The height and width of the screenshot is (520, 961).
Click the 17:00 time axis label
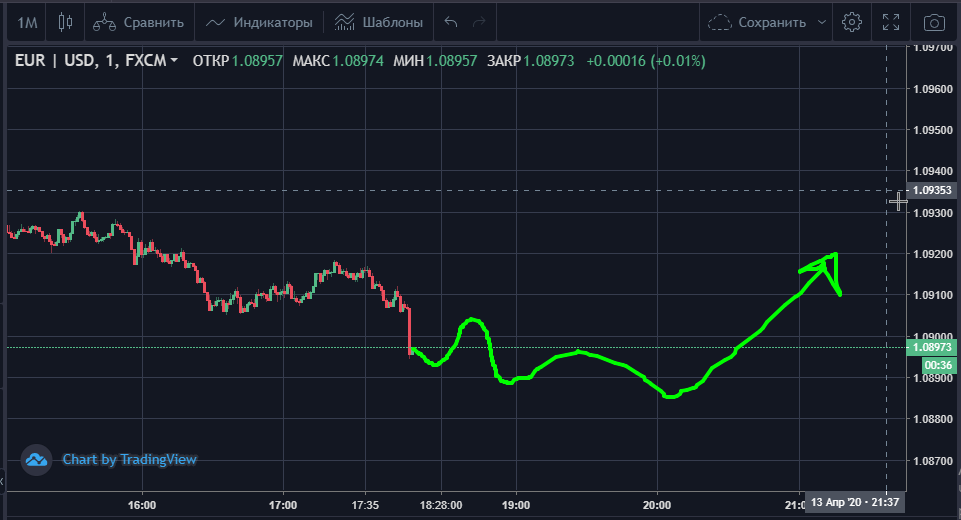pyautogui.click(x=283, y=505)
